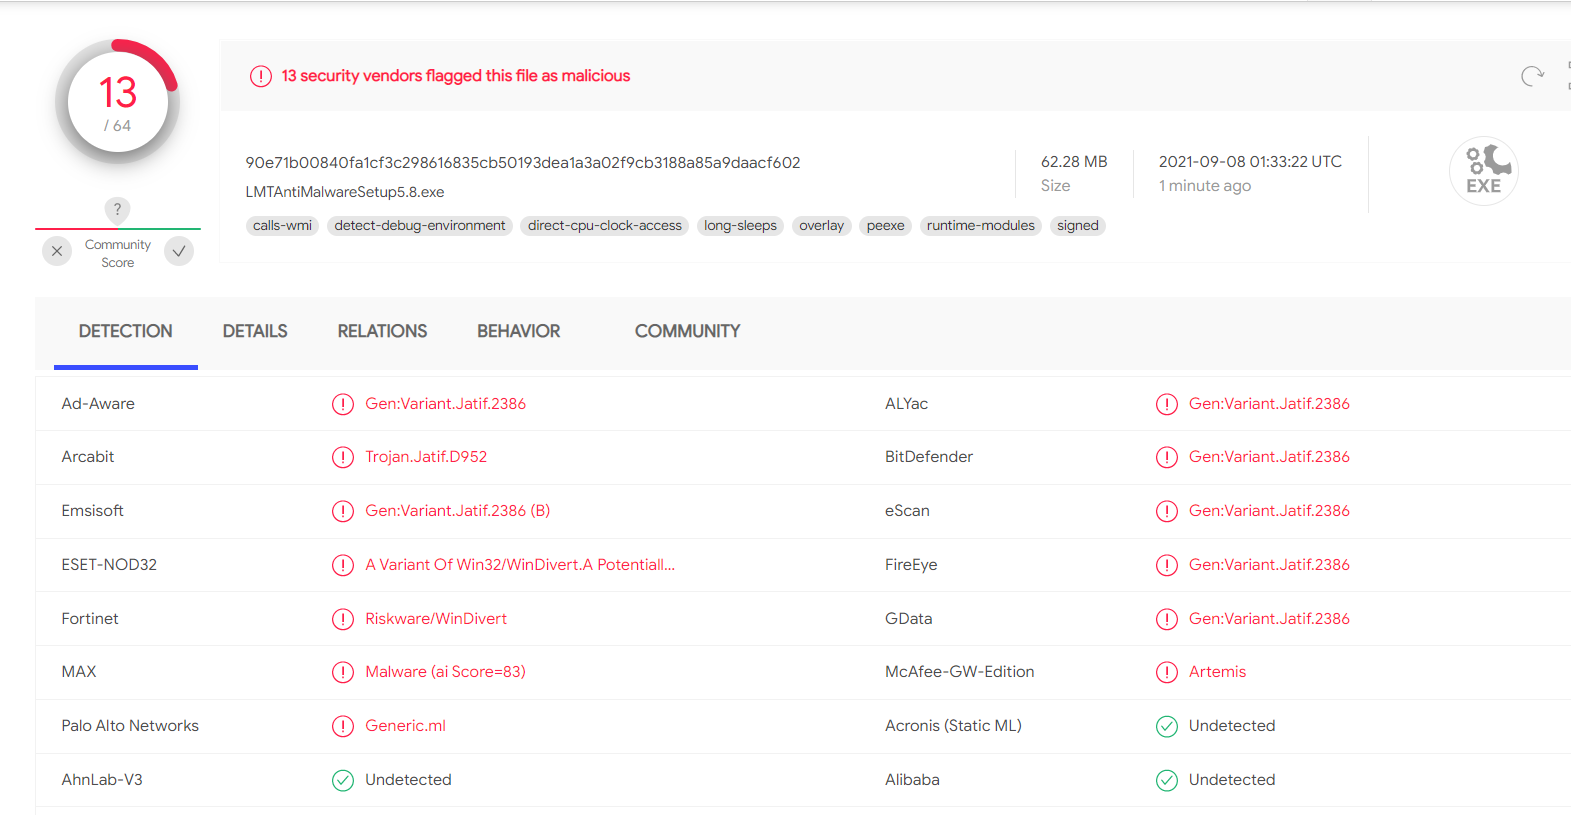Screen dimensions: 1571x815
Task: Click the FireEye detection warning icon
Action: pos(1167,565)
